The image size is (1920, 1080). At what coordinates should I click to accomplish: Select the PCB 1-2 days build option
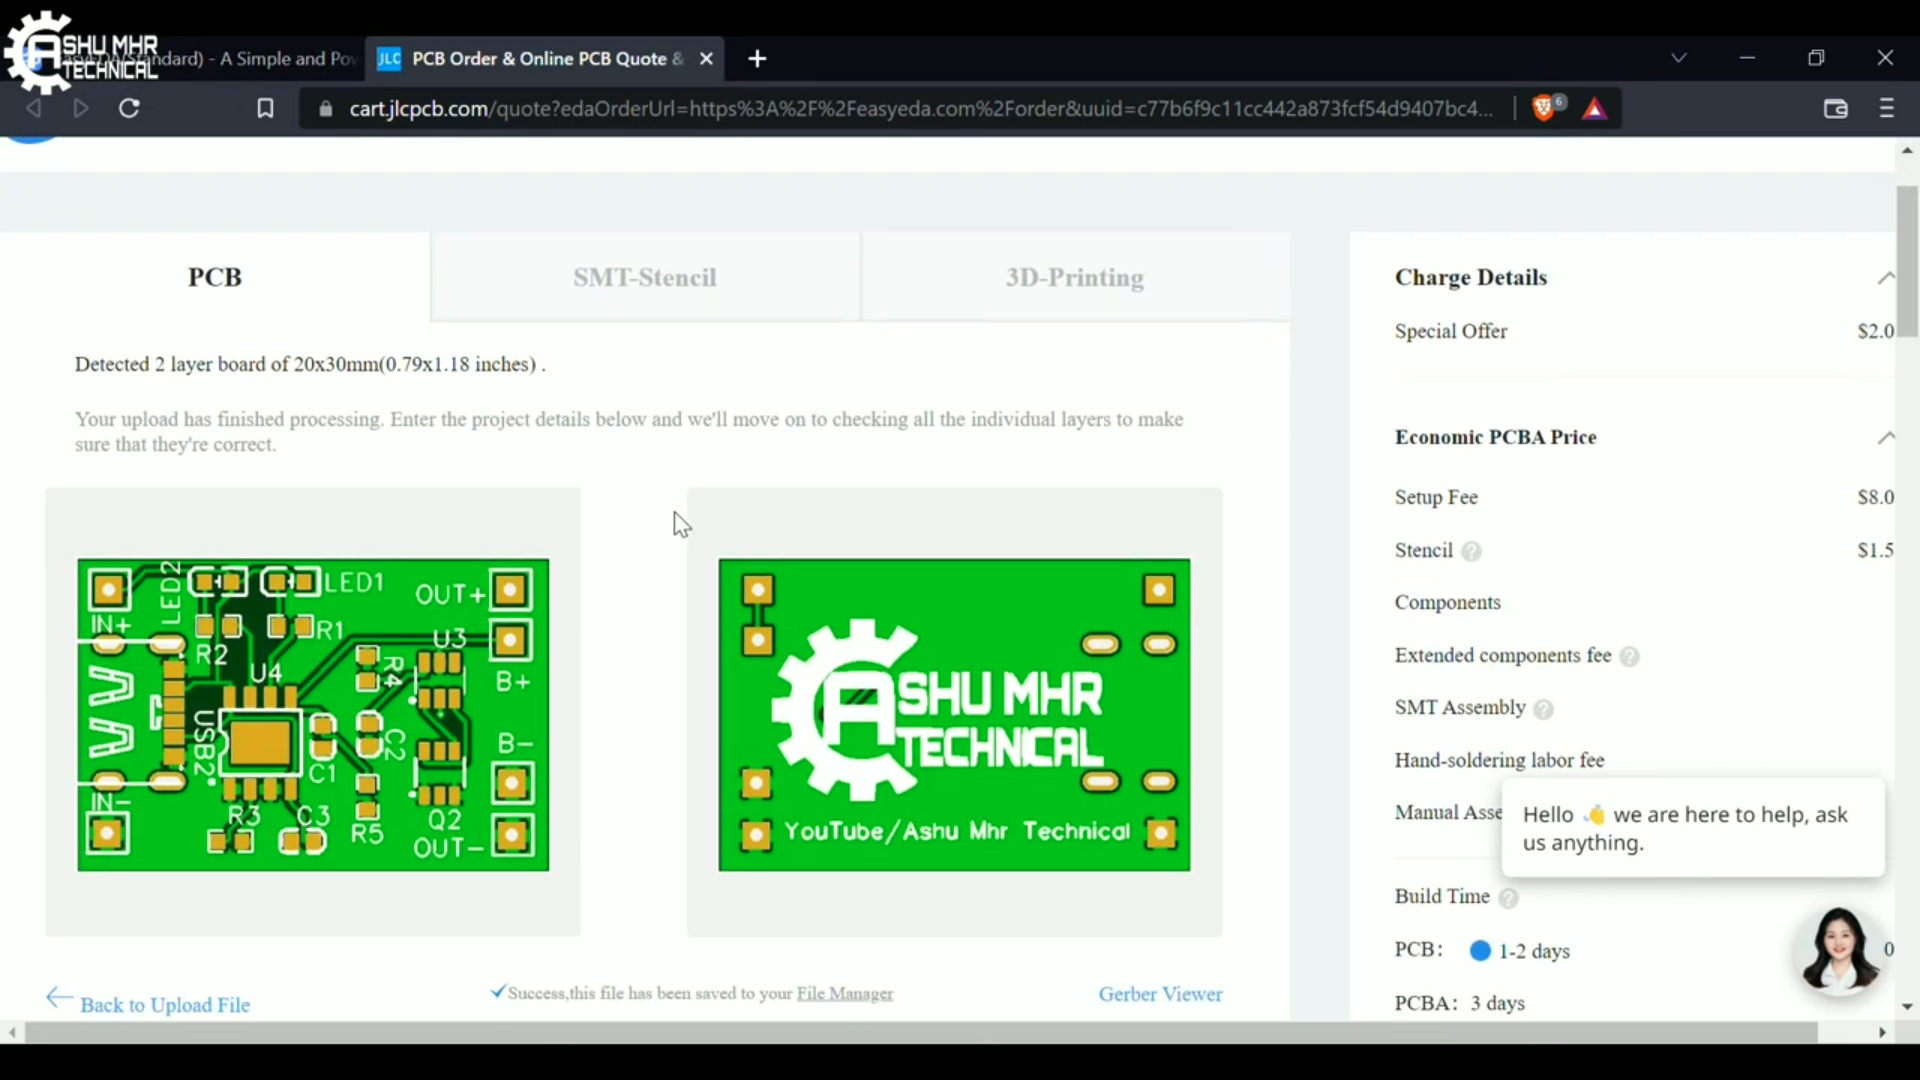point(1479,951)
